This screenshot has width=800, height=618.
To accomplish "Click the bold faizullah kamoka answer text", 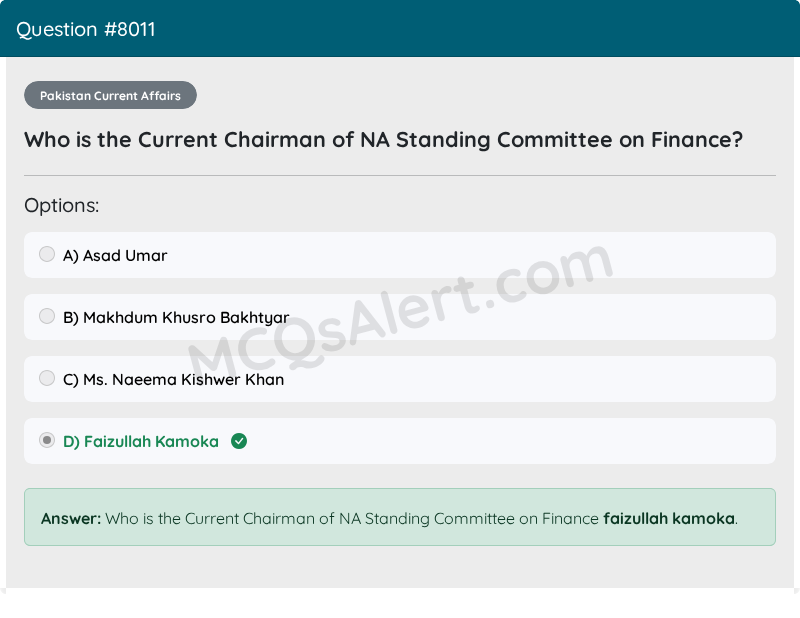I will [669, 518].
